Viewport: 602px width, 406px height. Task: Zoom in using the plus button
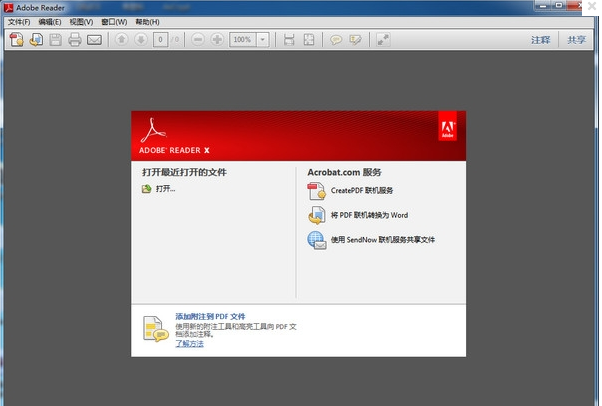click(217, 39)
